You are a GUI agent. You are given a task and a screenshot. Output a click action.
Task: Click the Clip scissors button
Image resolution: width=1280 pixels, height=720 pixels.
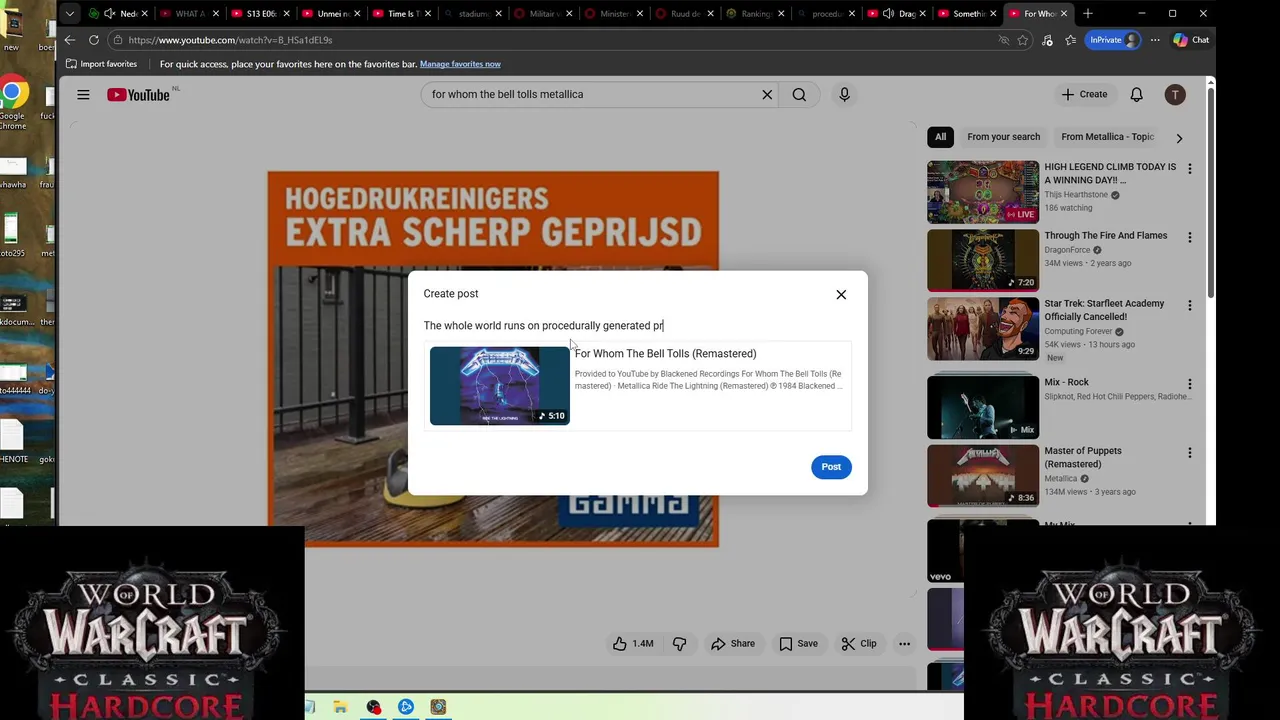point(859,644)
